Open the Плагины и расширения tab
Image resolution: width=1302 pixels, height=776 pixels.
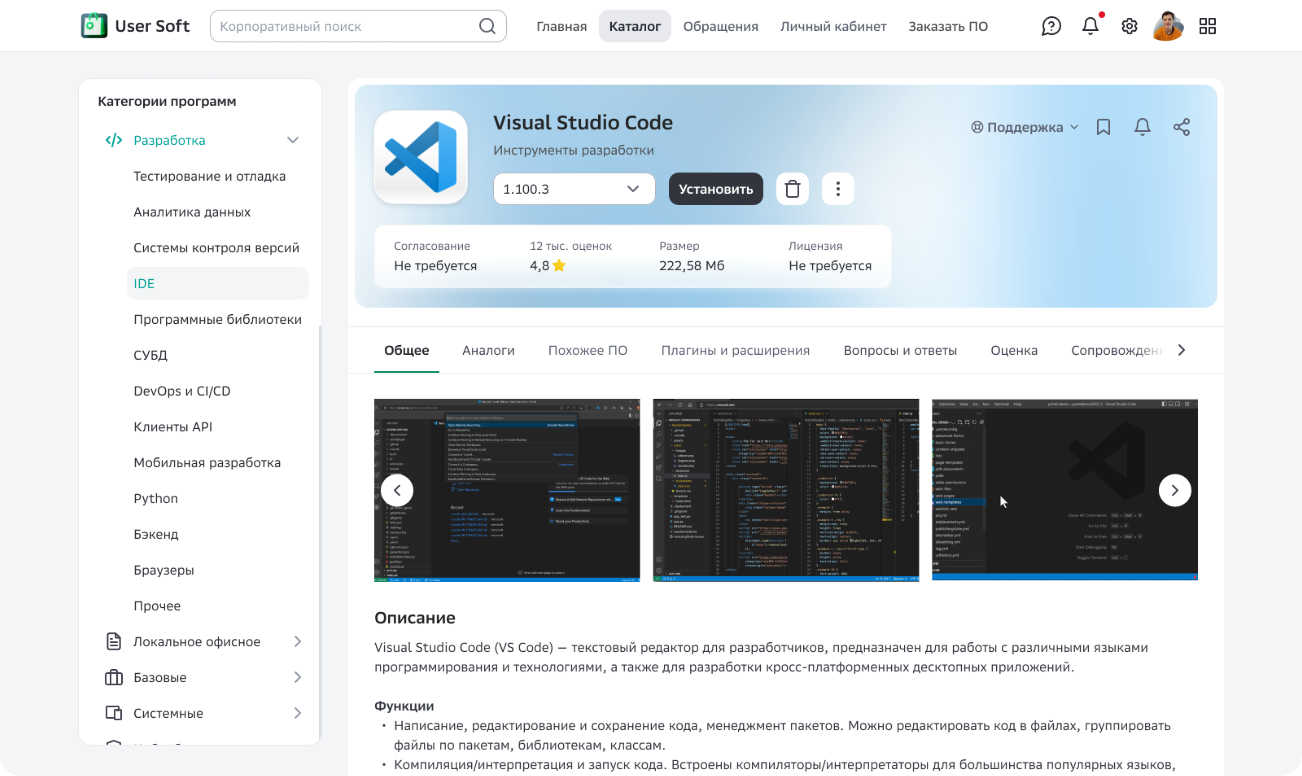coord(735,351)
